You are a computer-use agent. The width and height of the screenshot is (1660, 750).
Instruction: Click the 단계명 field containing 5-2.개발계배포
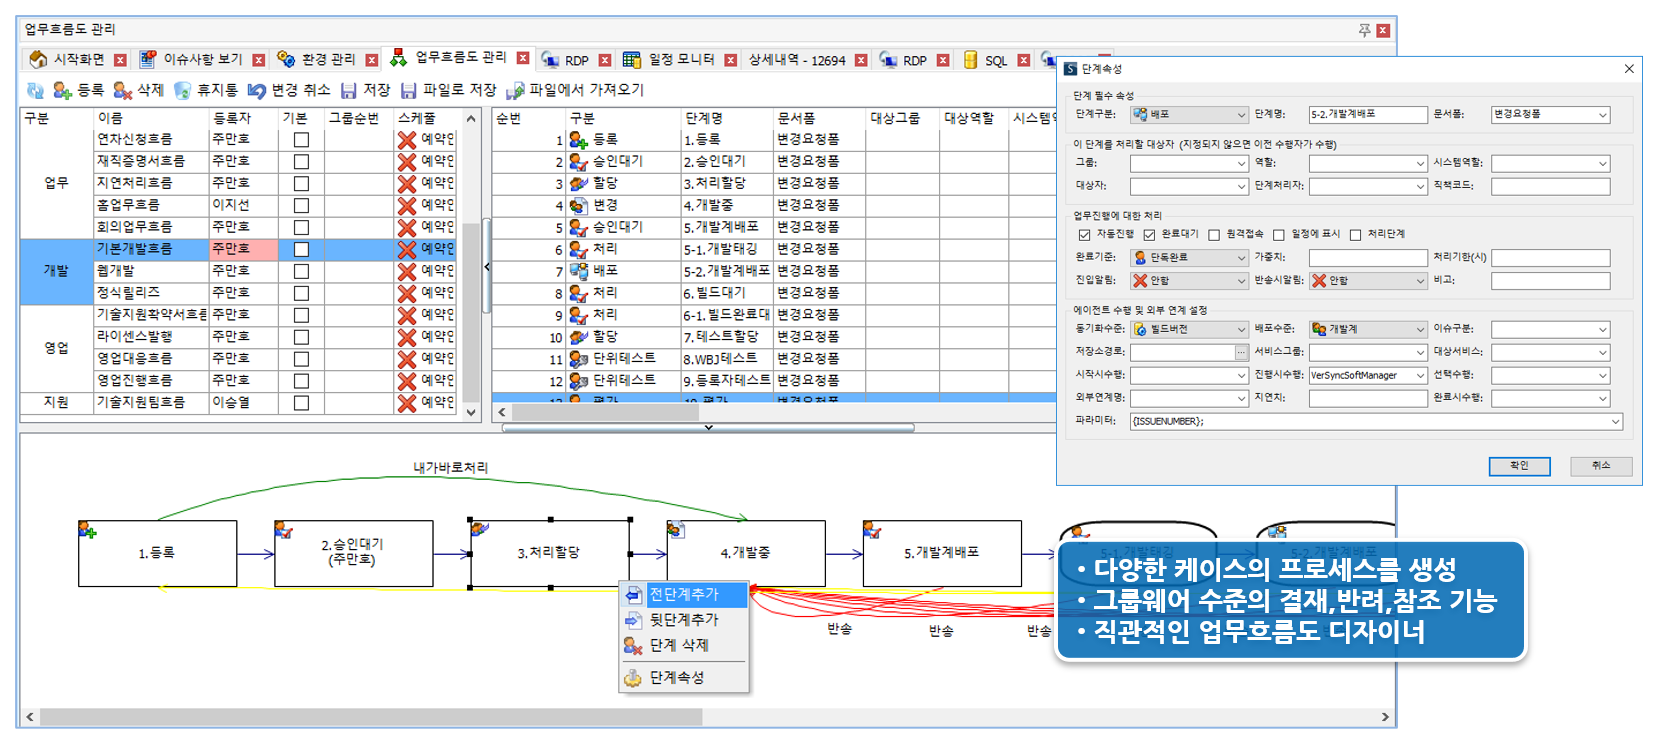point(1367,115)
